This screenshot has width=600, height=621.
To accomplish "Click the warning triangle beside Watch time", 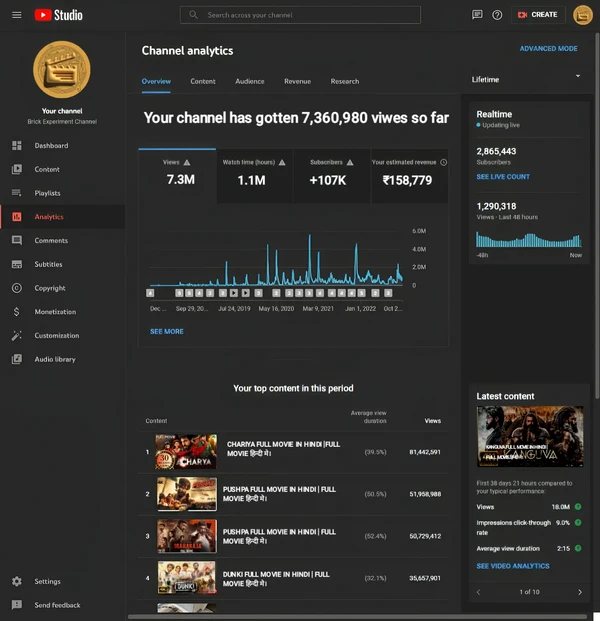I will 282,162.
